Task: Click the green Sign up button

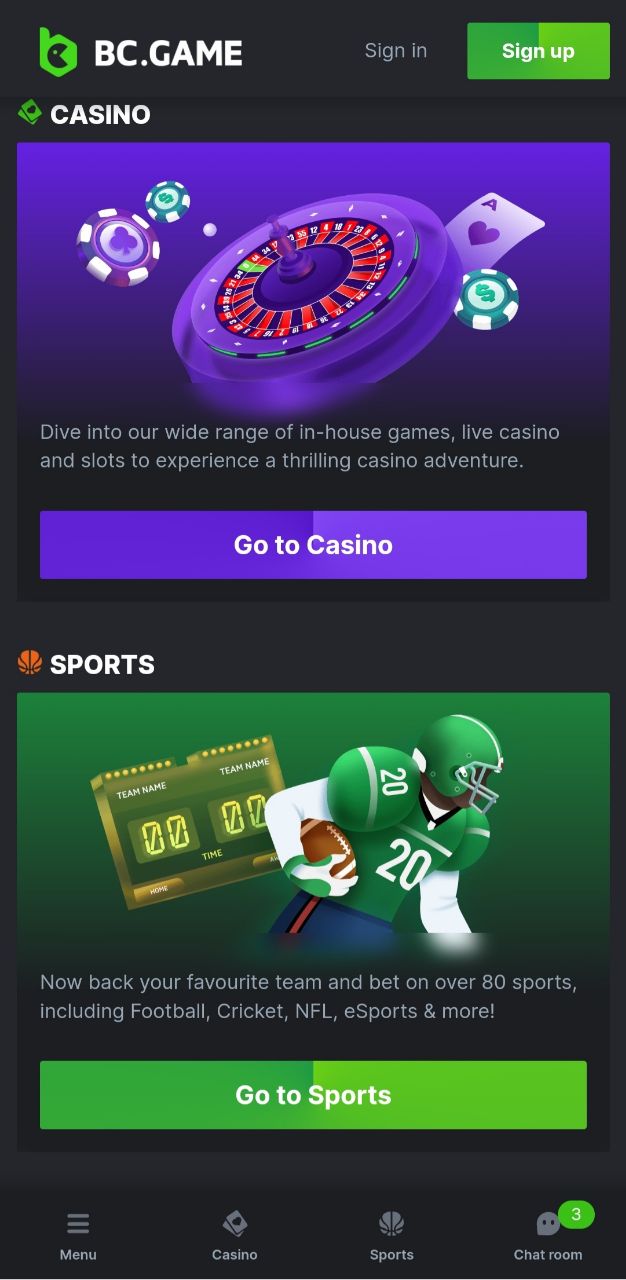Action: coord(538,51)
